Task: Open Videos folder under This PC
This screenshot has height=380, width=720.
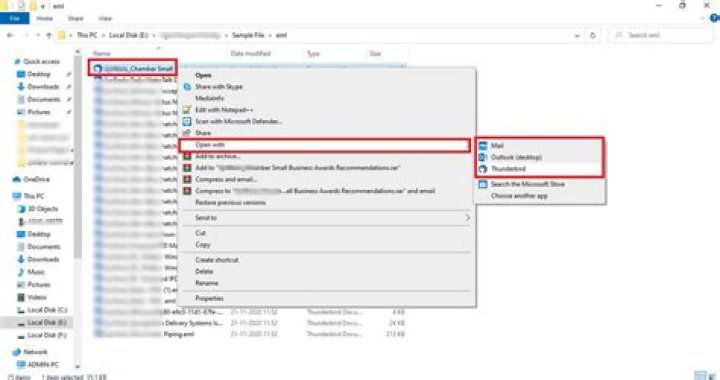Action: [x=37, y=297]
